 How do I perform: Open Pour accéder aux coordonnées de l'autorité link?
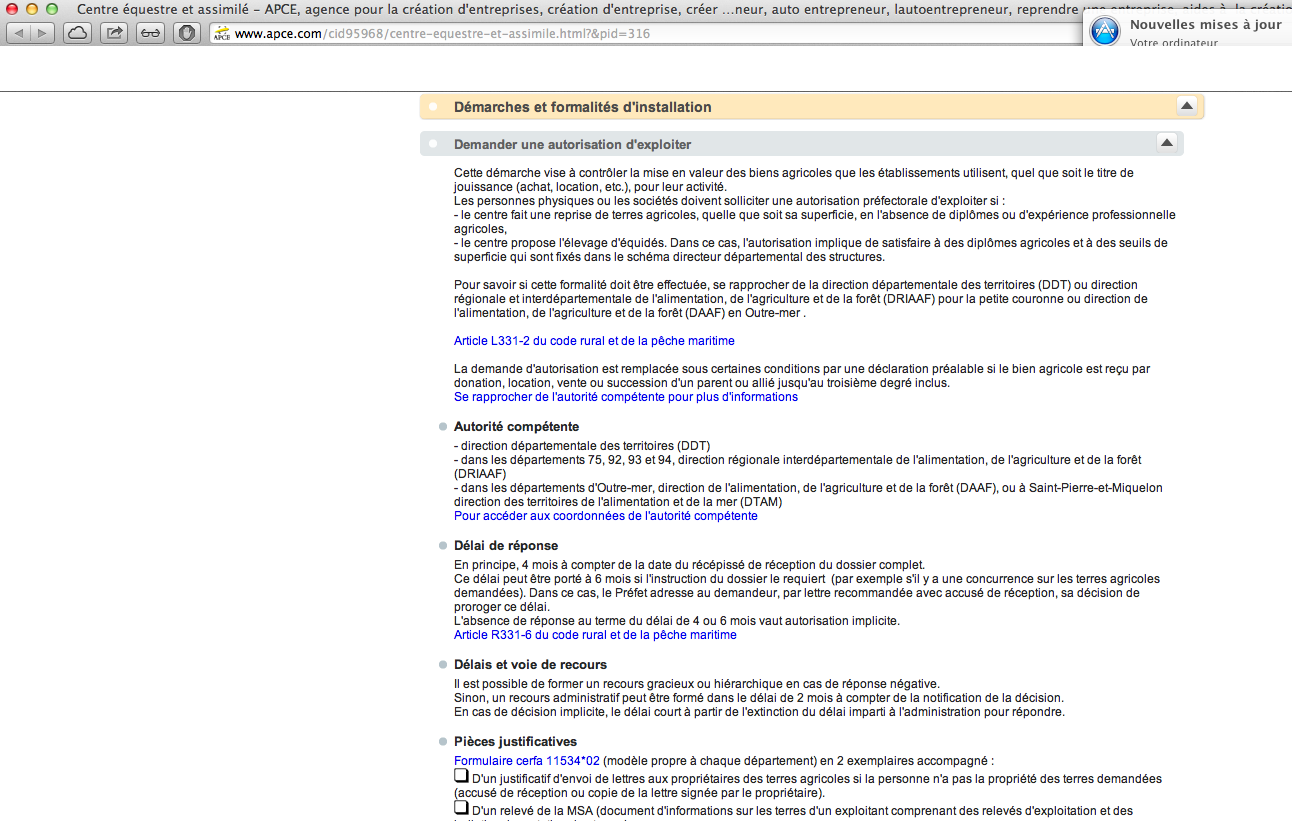pyautogui.click(x=606, y=516)
